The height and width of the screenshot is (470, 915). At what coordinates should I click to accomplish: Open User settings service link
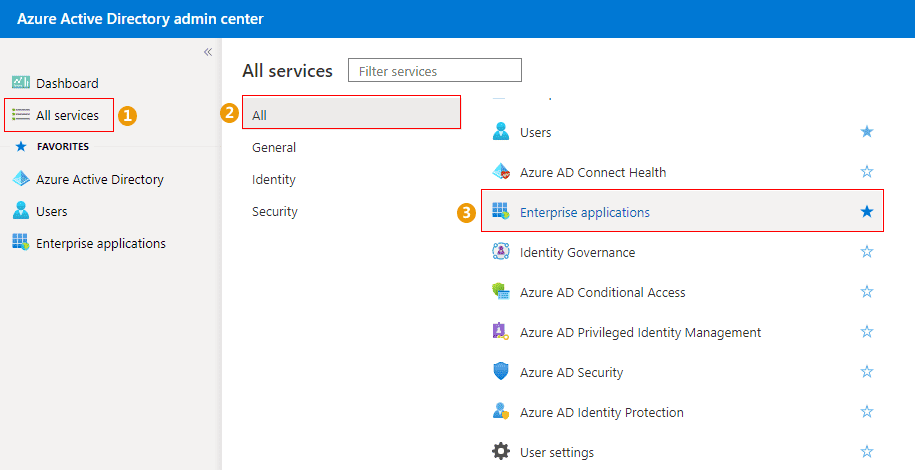point(556,452)
